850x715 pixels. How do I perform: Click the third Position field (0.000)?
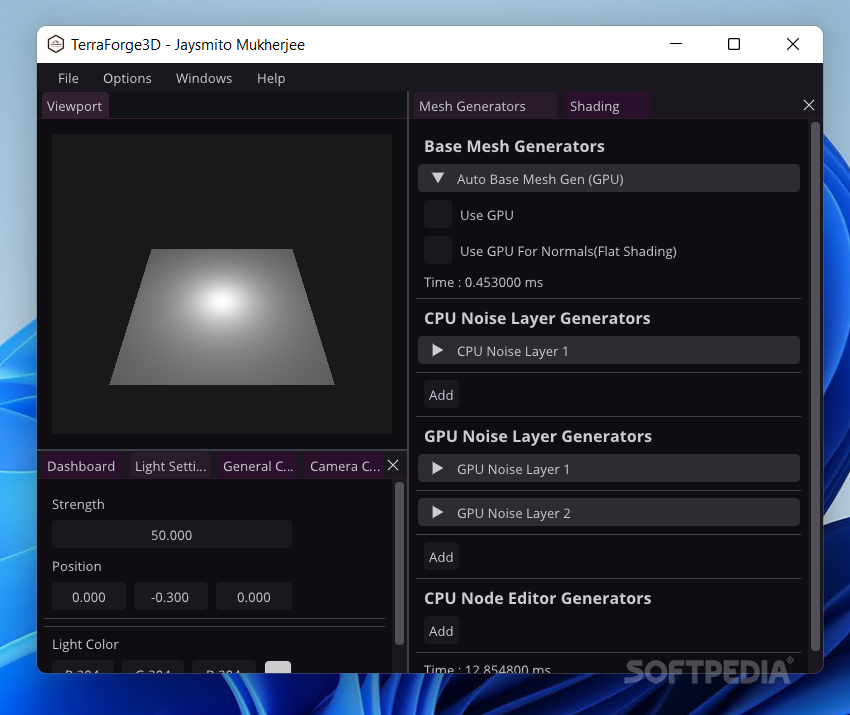coord(254,596)
